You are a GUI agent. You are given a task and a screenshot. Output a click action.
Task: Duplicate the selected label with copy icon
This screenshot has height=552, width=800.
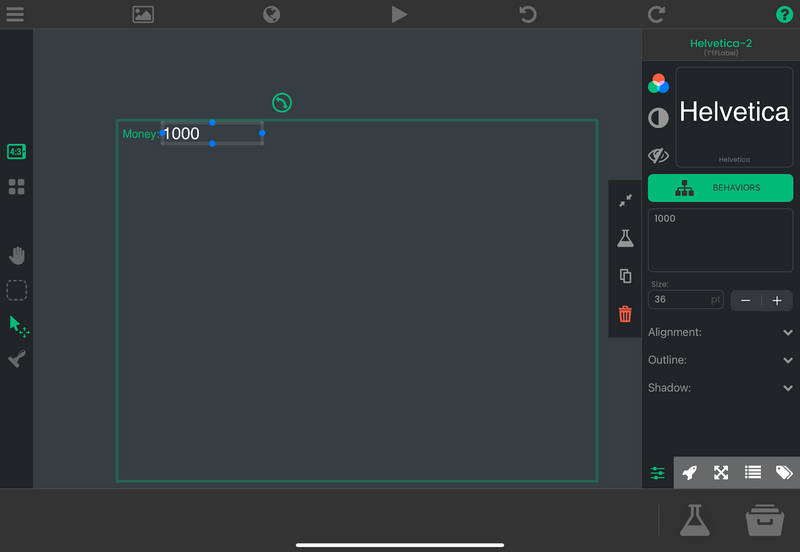pos(626,276)
